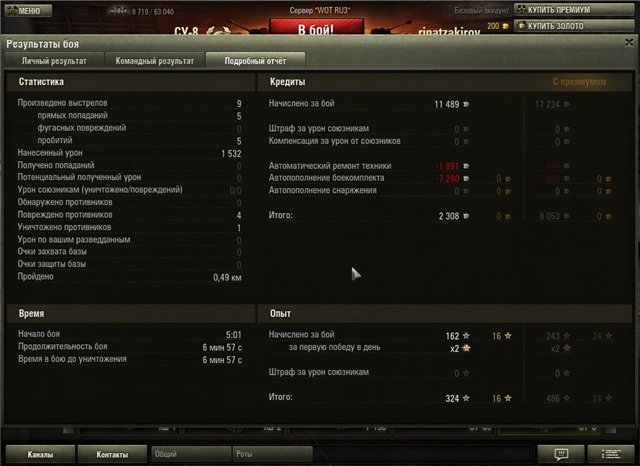Select the Подробный отчёт tab
Viewport: 640px width, 466px height.
click(255, 61)
